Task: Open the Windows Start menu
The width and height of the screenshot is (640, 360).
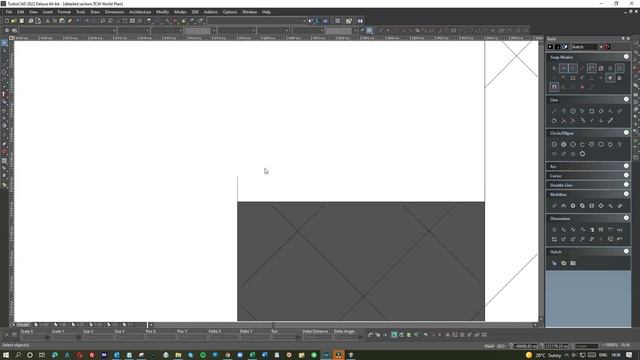Action: (6, 355)
